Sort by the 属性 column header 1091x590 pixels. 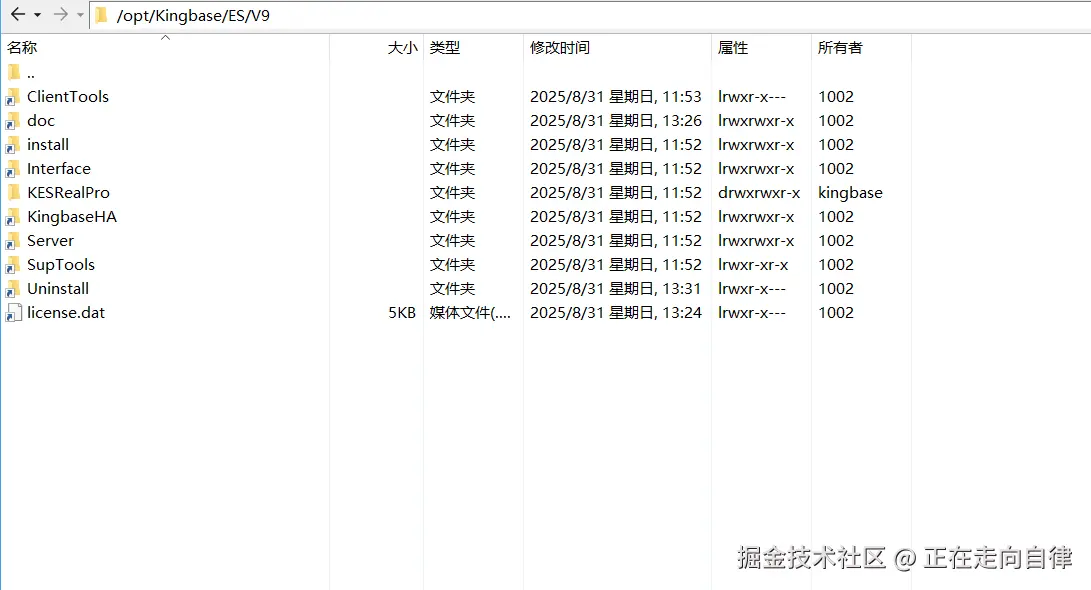tap(733, 48)
